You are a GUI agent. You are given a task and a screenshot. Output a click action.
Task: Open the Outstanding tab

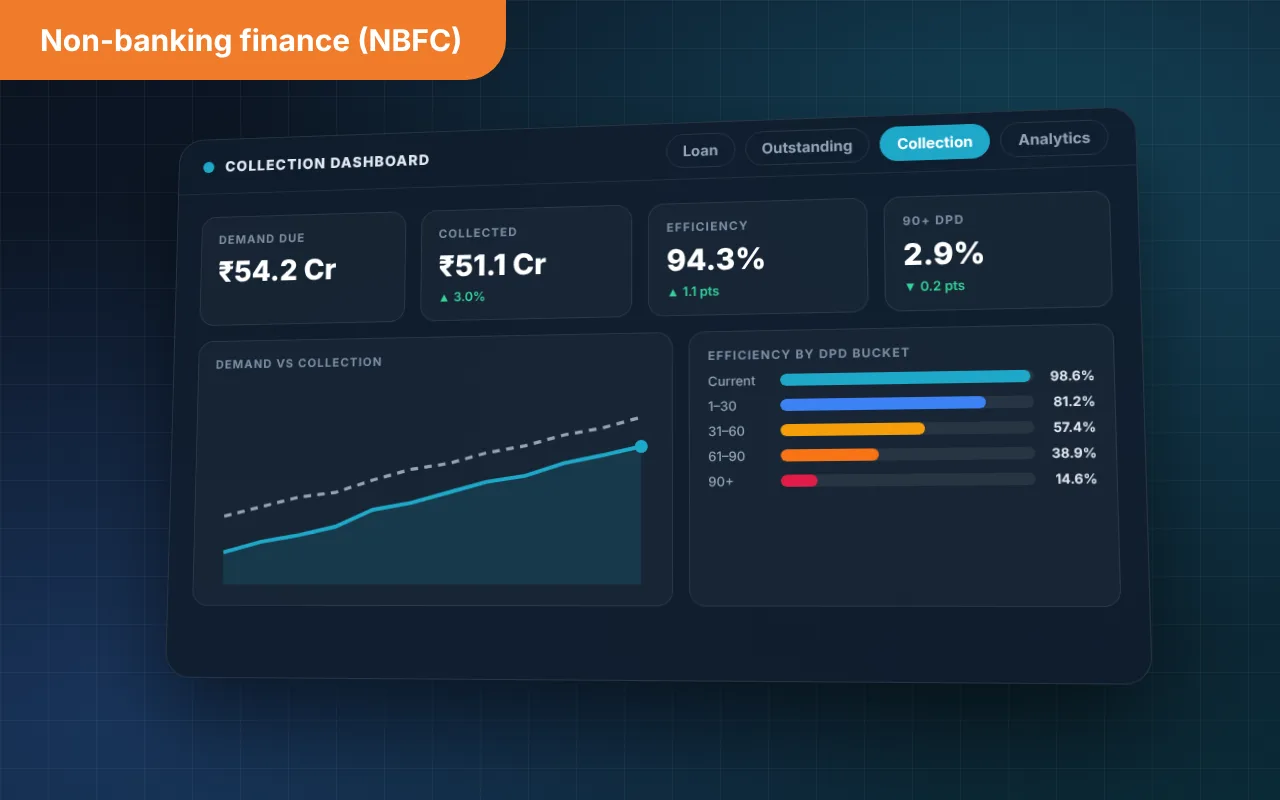point(807,147)
